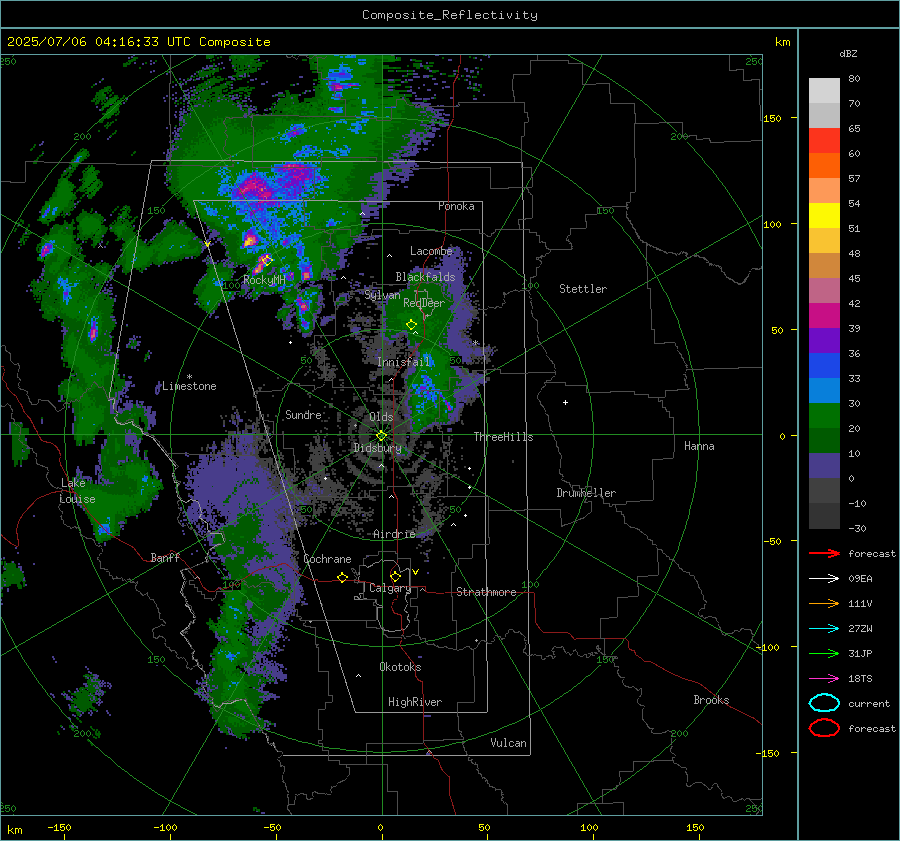900x841 pixels.
Task: Click the Lacombe city label
Action: click(431, 251)
